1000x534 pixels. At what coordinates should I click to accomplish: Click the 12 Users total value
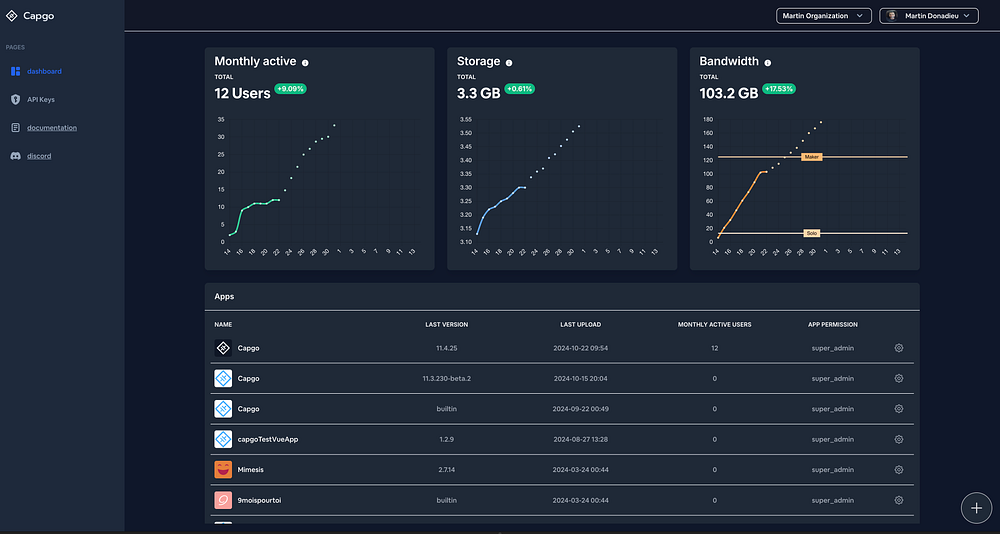coord(242,93)
